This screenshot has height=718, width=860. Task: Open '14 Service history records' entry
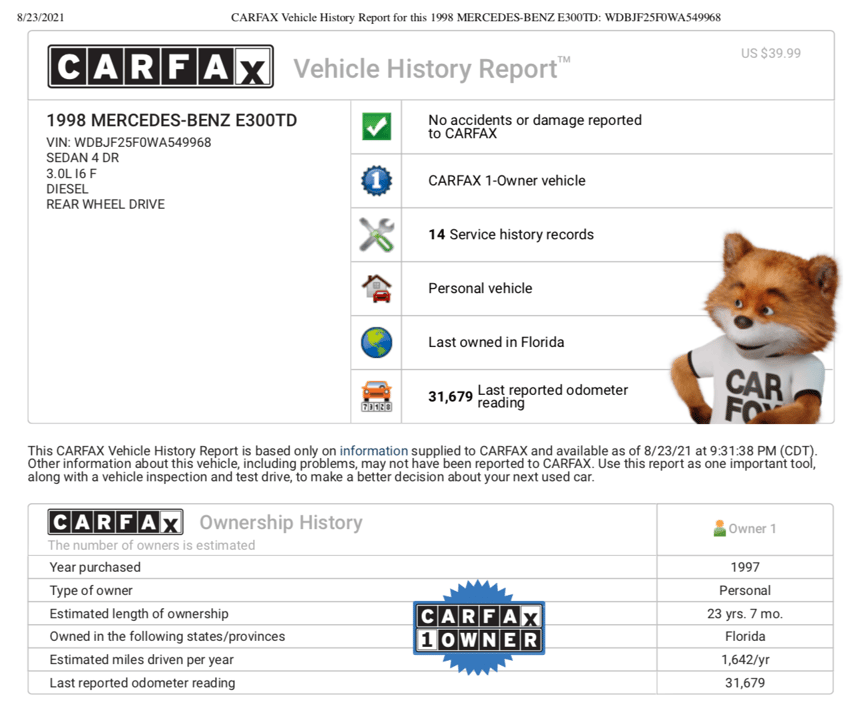pos(510,235)
